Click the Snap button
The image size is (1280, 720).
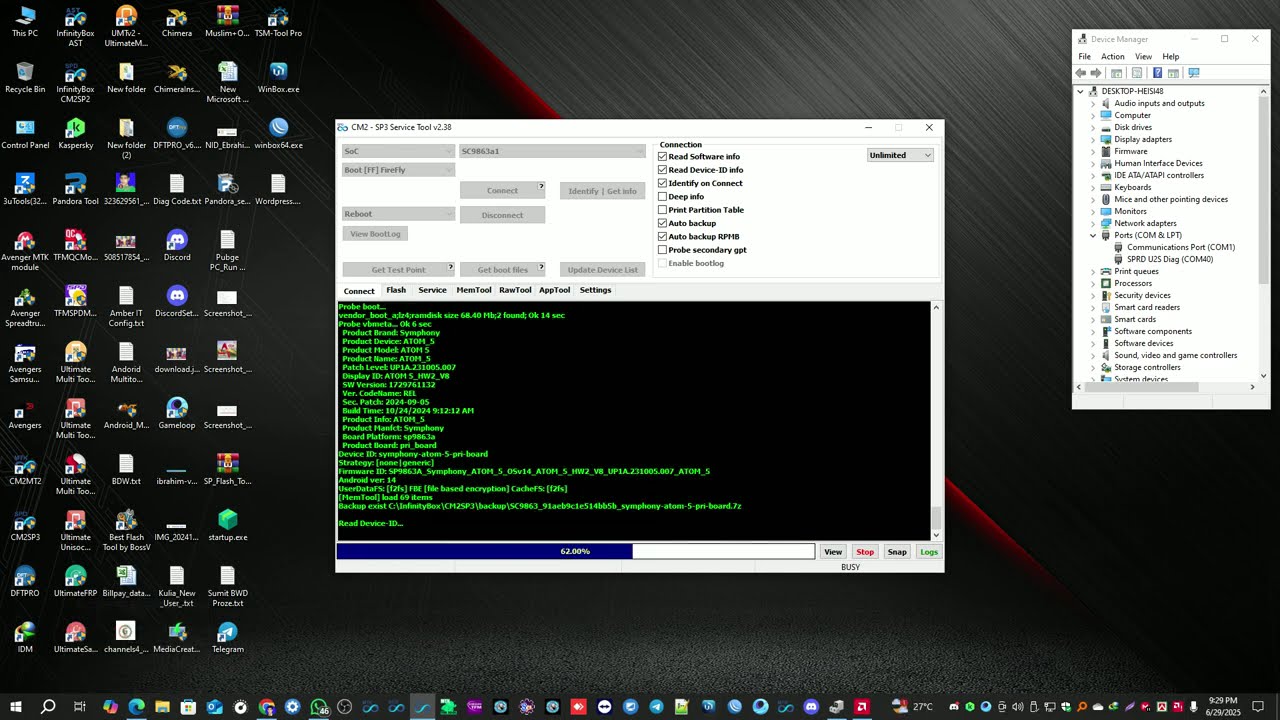(897, 552)
